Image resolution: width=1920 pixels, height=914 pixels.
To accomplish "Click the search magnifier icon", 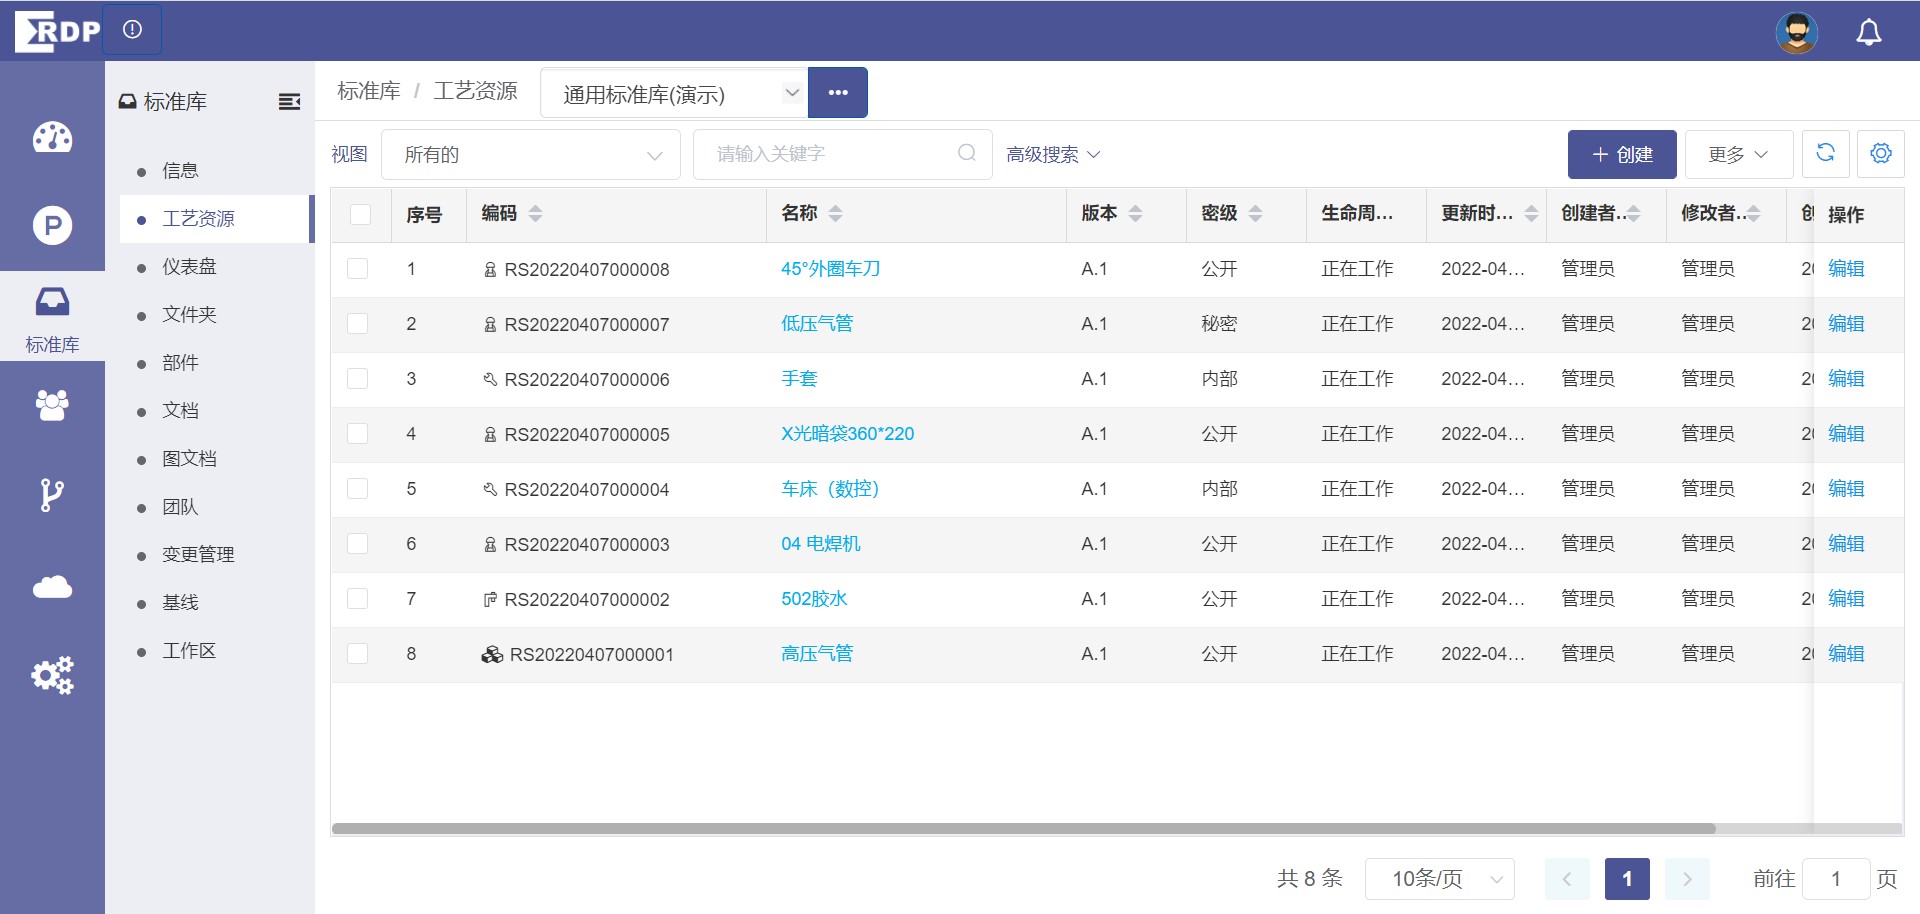I will pos(967,153).
